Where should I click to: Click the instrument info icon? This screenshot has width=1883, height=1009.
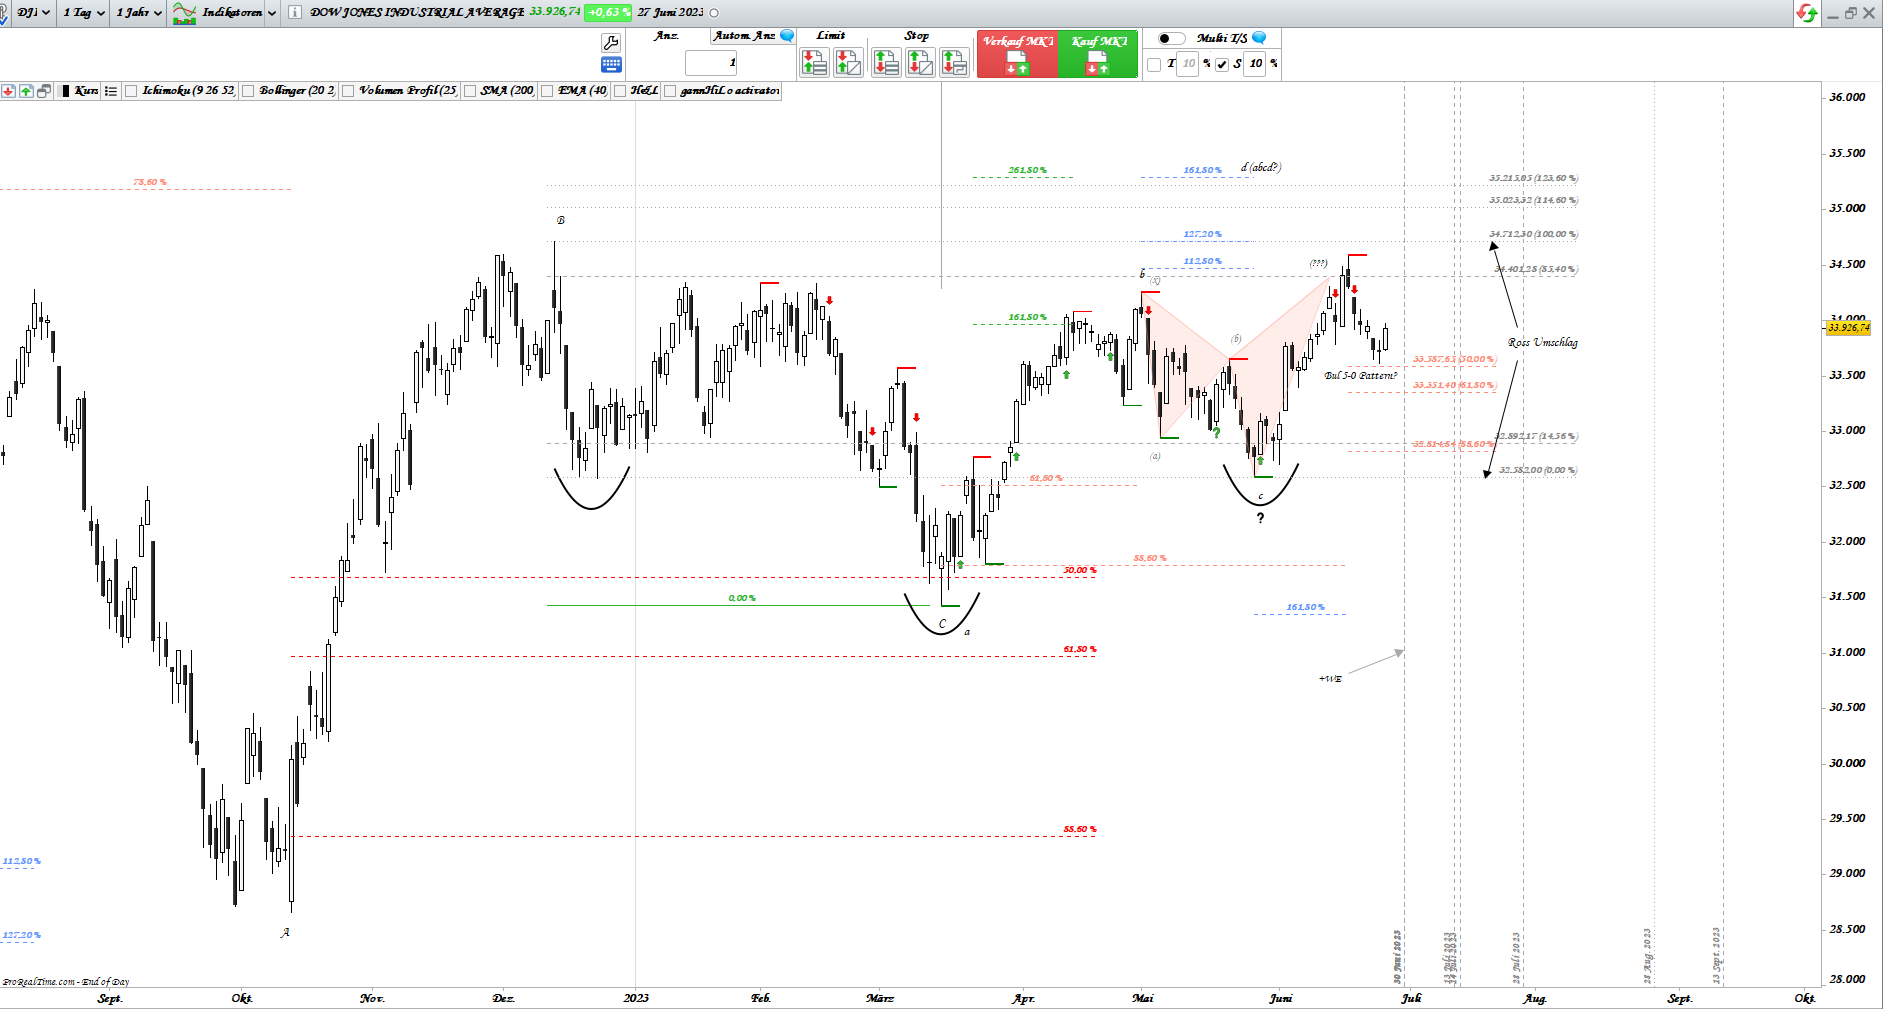tap(295, 13)
